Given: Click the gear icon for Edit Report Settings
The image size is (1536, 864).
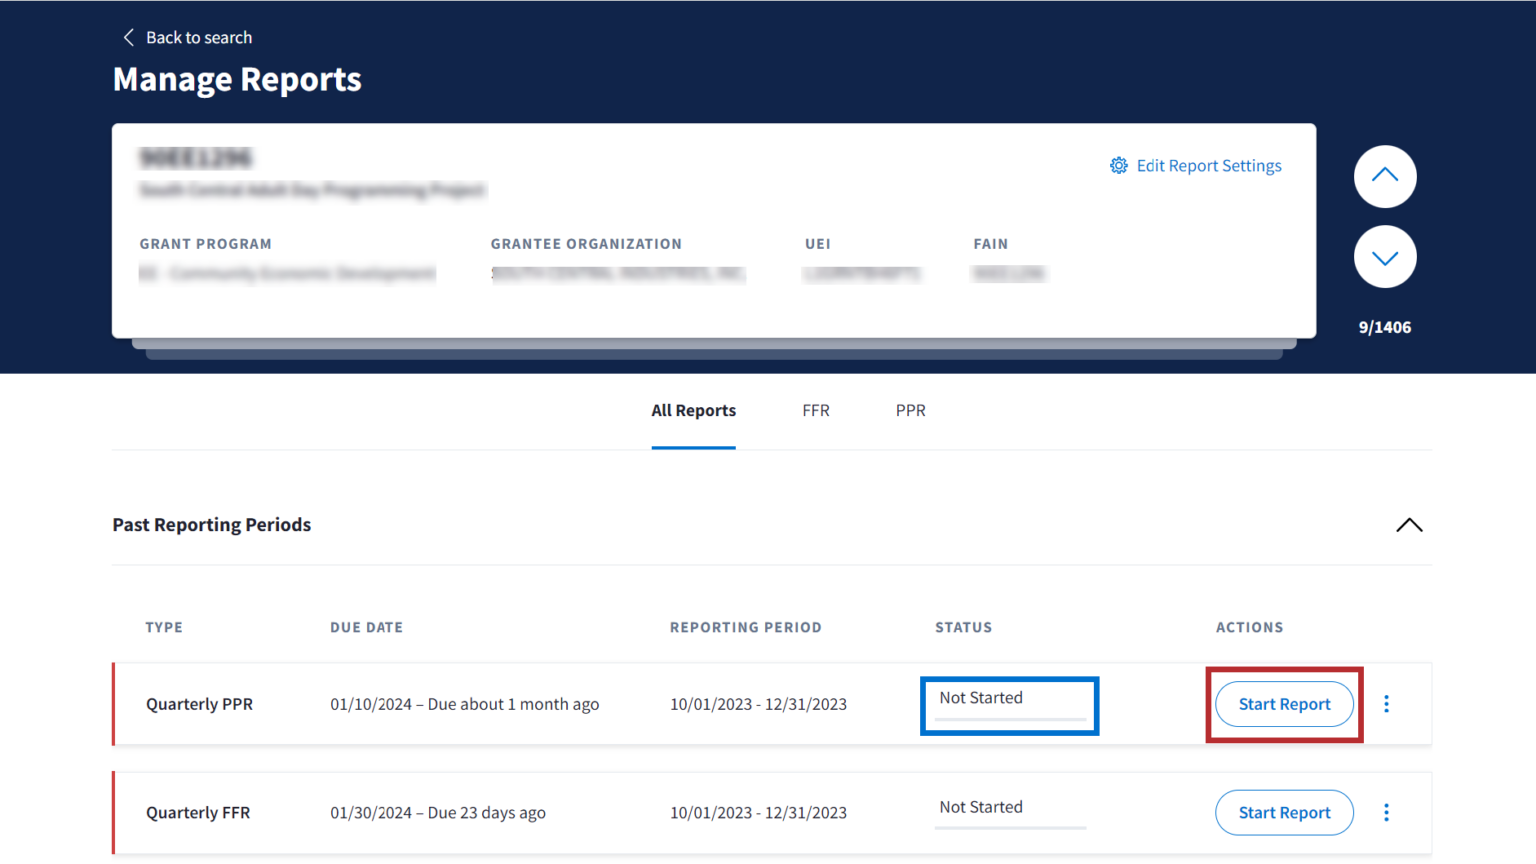Looking at the screenshot, I should pyautogui.click(x=1118, y=166).
